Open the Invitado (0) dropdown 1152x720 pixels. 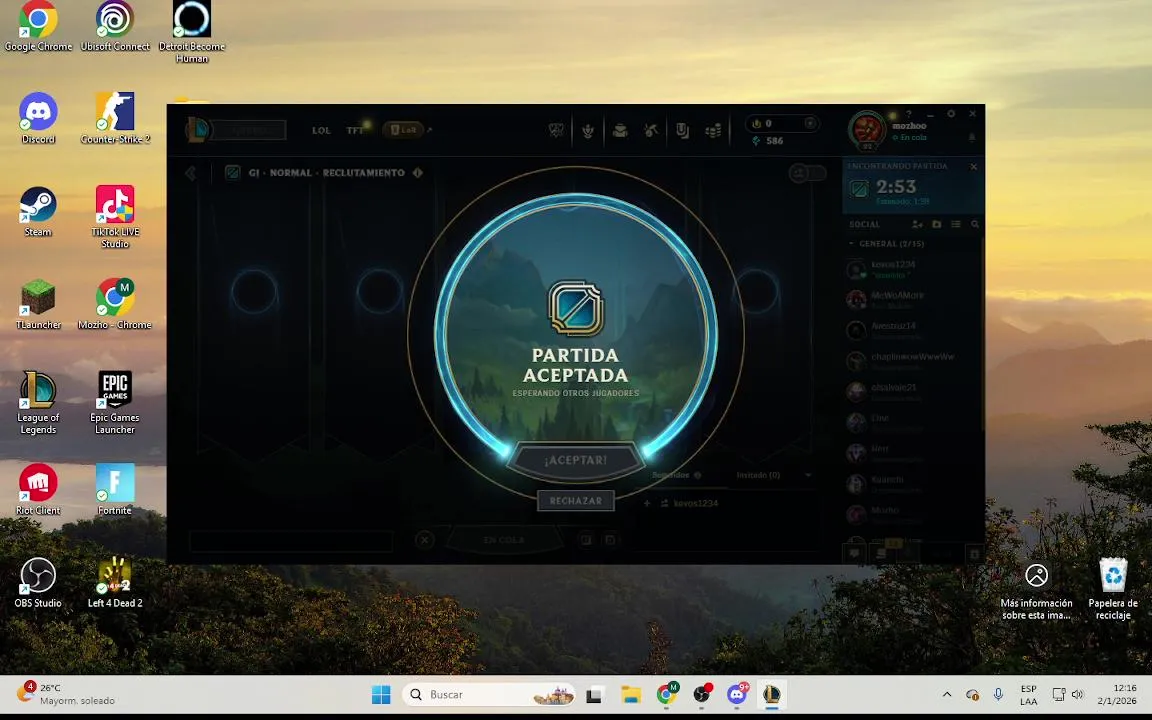(774, 475)
